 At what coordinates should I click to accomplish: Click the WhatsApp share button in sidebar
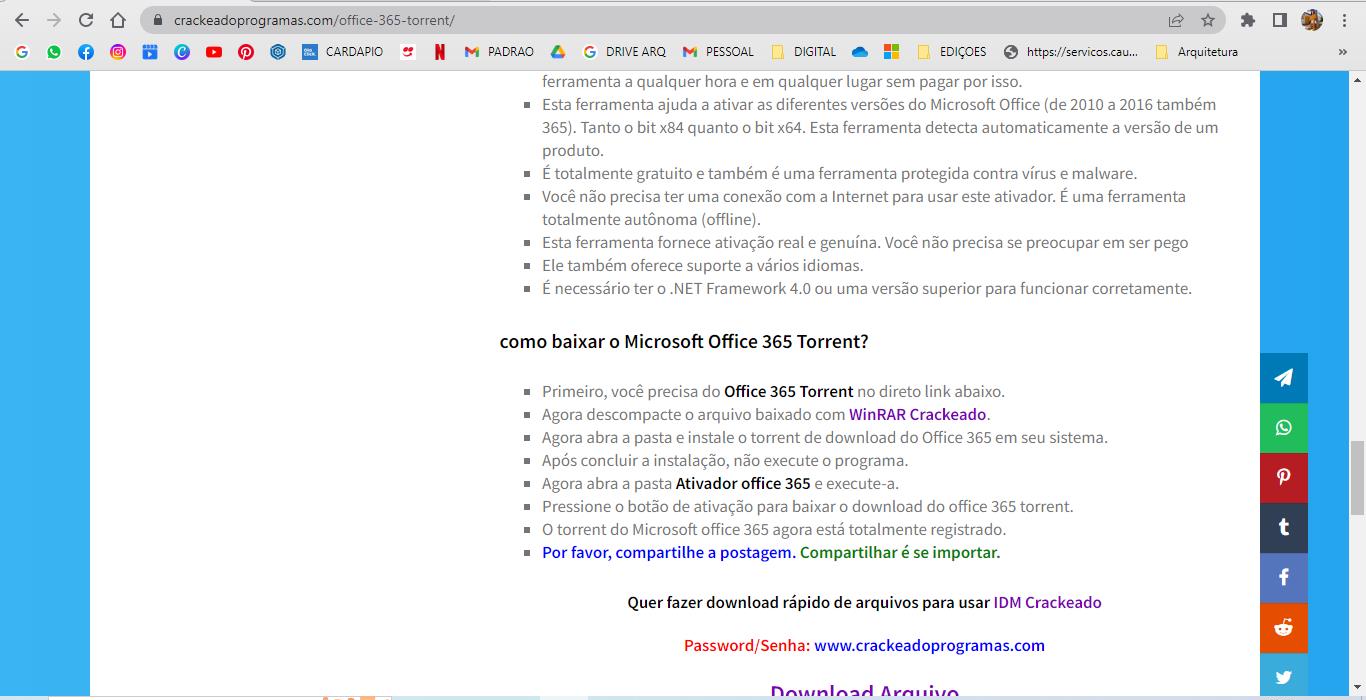click(x=1283, y=428)
